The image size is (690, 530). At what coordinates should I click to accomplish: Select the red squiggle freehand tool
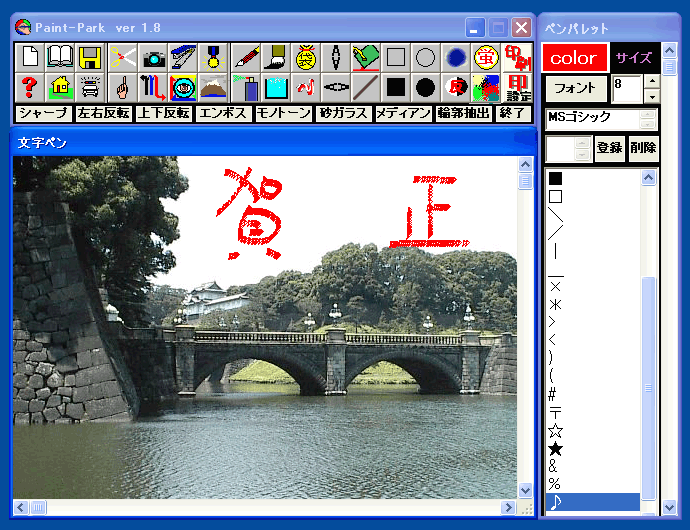pos(306,87)
